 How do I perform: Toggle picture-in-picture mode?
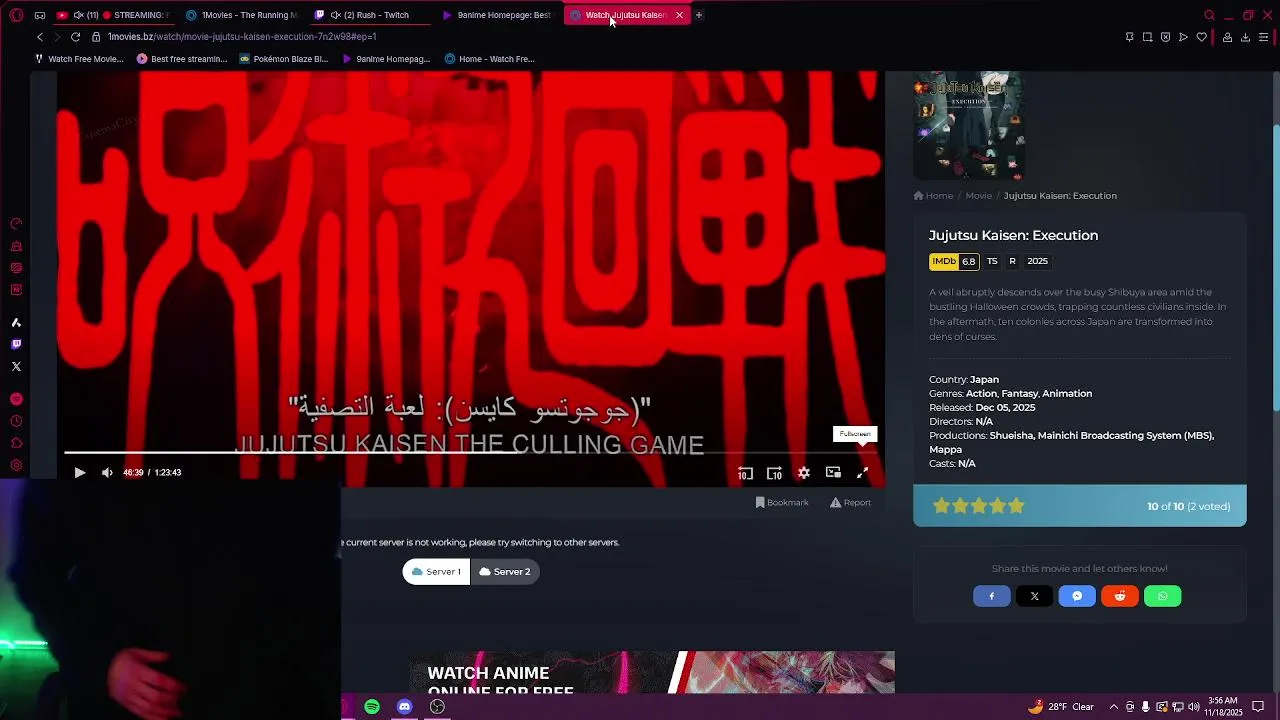pyautogui.click(x=833, y=473)
